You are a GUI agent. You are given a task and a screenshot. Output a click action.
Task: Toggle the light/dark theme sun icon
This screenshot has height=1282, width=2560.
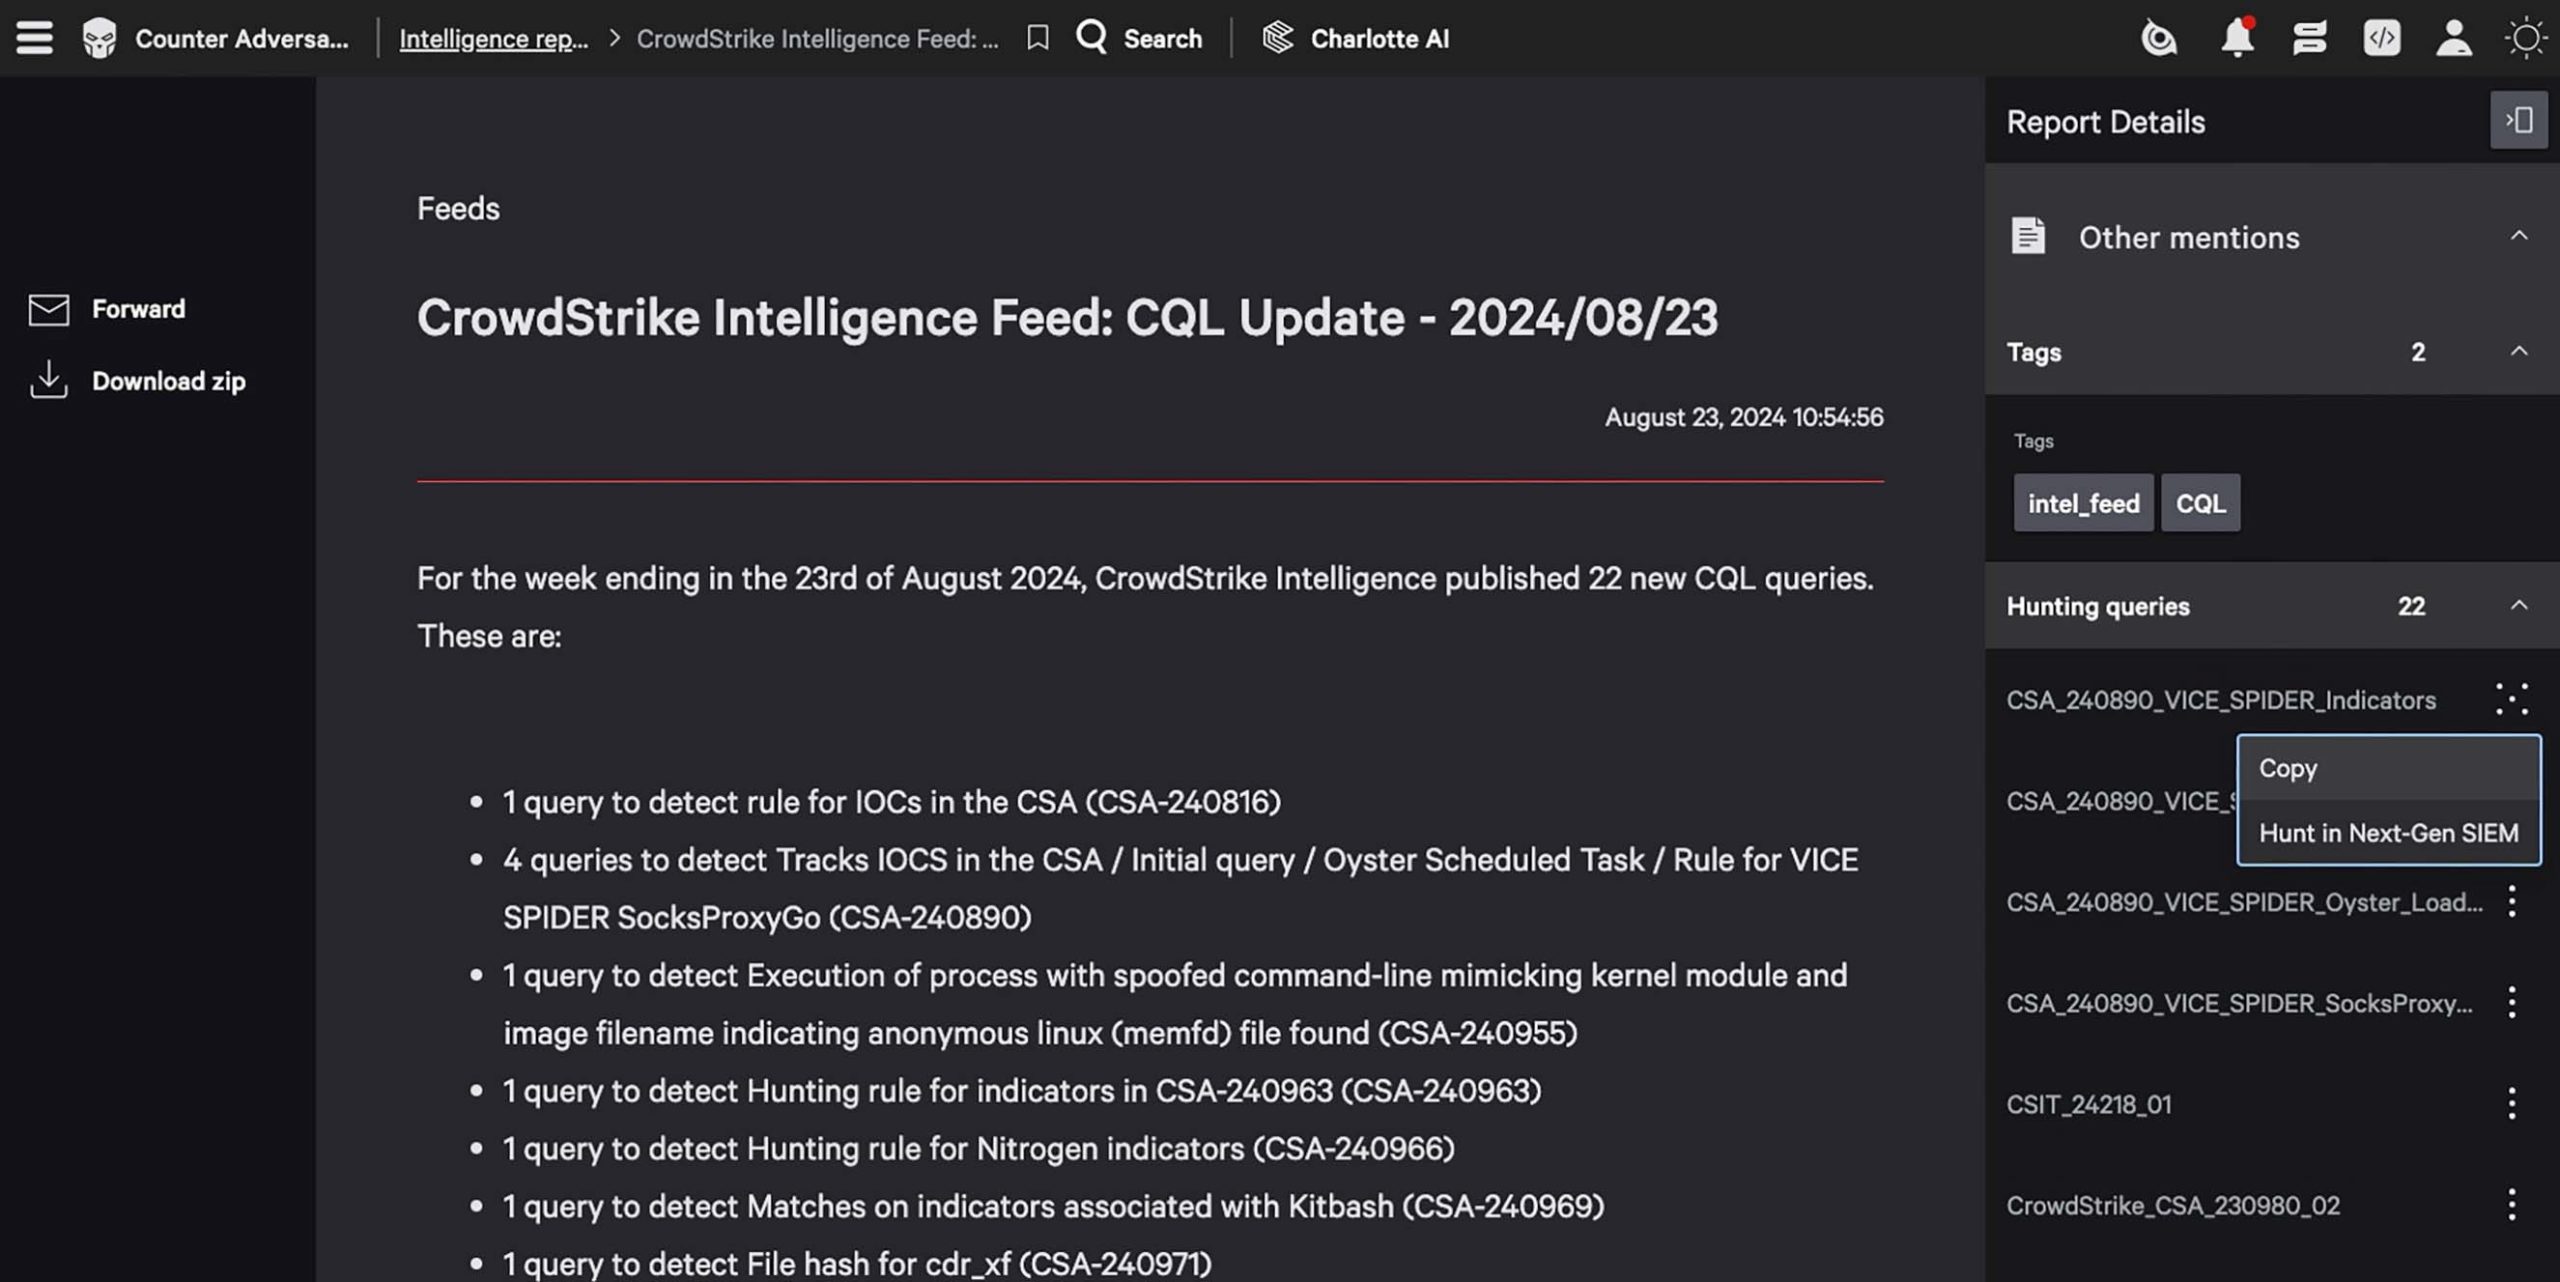click(2525, 38)
